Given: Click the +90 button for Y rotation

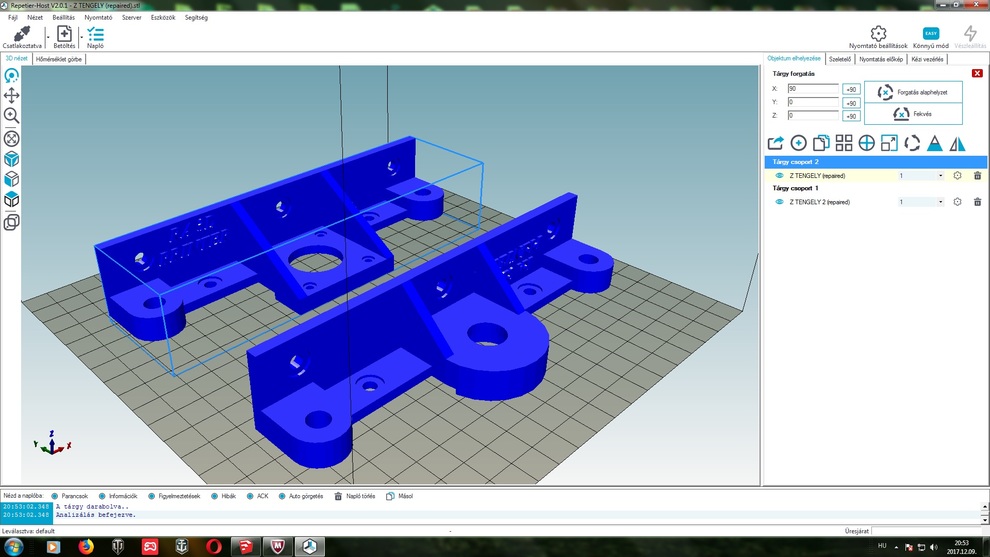Looking at the screenshot, I should 851,103.
